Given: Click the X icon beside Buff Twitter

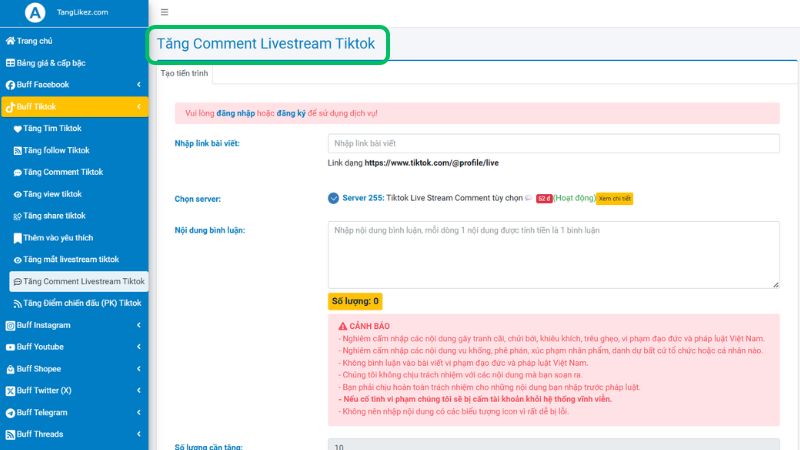Looking at the screenshot, I should pos(10,391).
